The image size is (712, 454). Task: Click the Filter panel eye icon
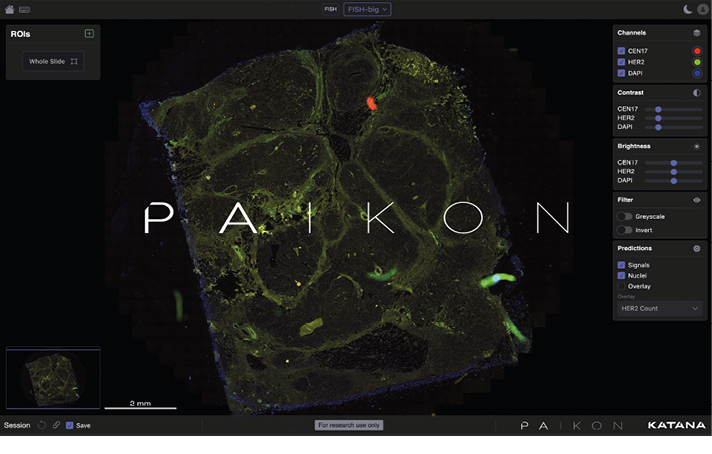pyautogui.click(x=697, y=200)
